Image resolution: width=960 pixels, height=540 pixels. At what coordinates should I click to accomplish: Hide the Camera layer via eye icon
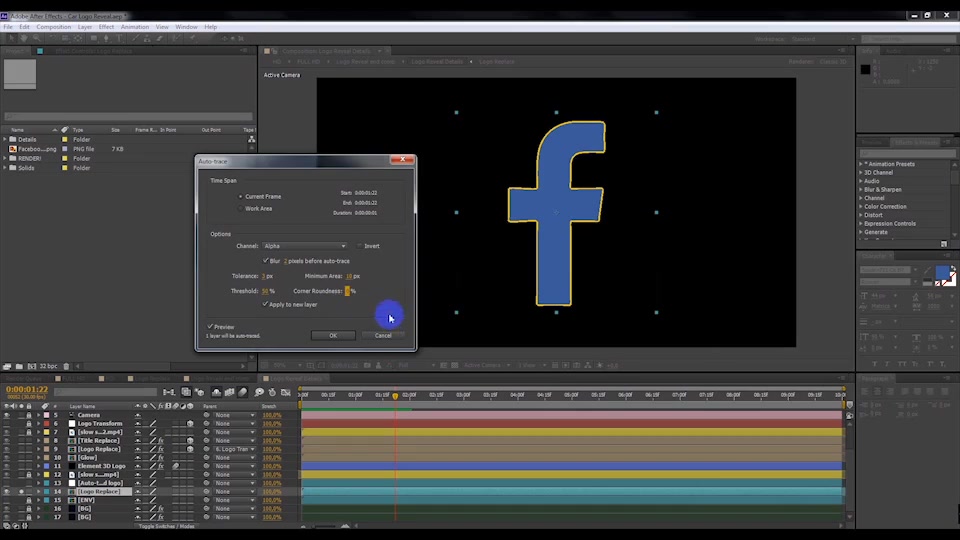point(7,415)
